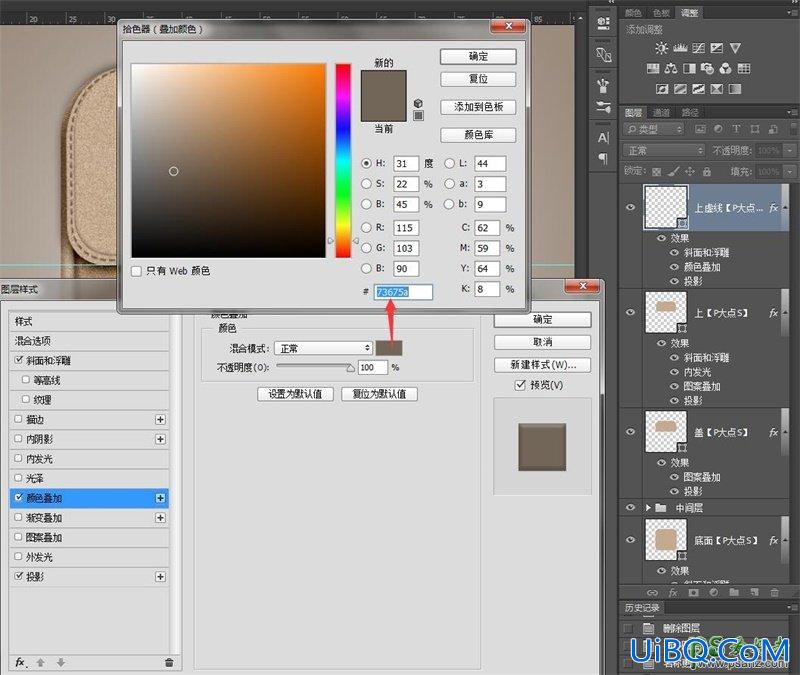Toggle the 投影 drop shadow checkbox
Screen dimensions: 800x675
[19, 576]
